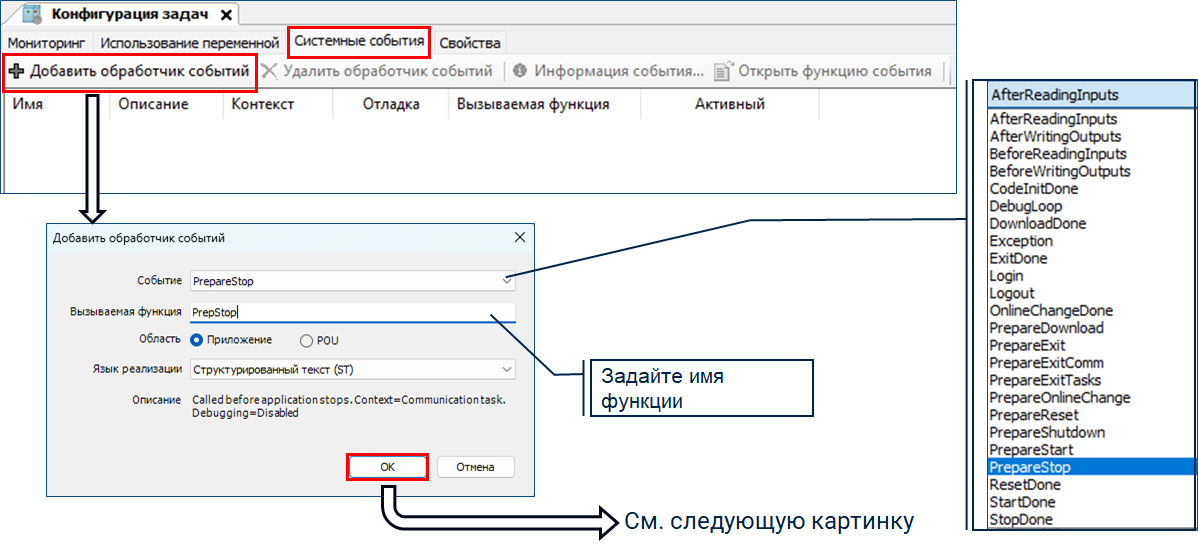Open the Свойства tab

470,43
